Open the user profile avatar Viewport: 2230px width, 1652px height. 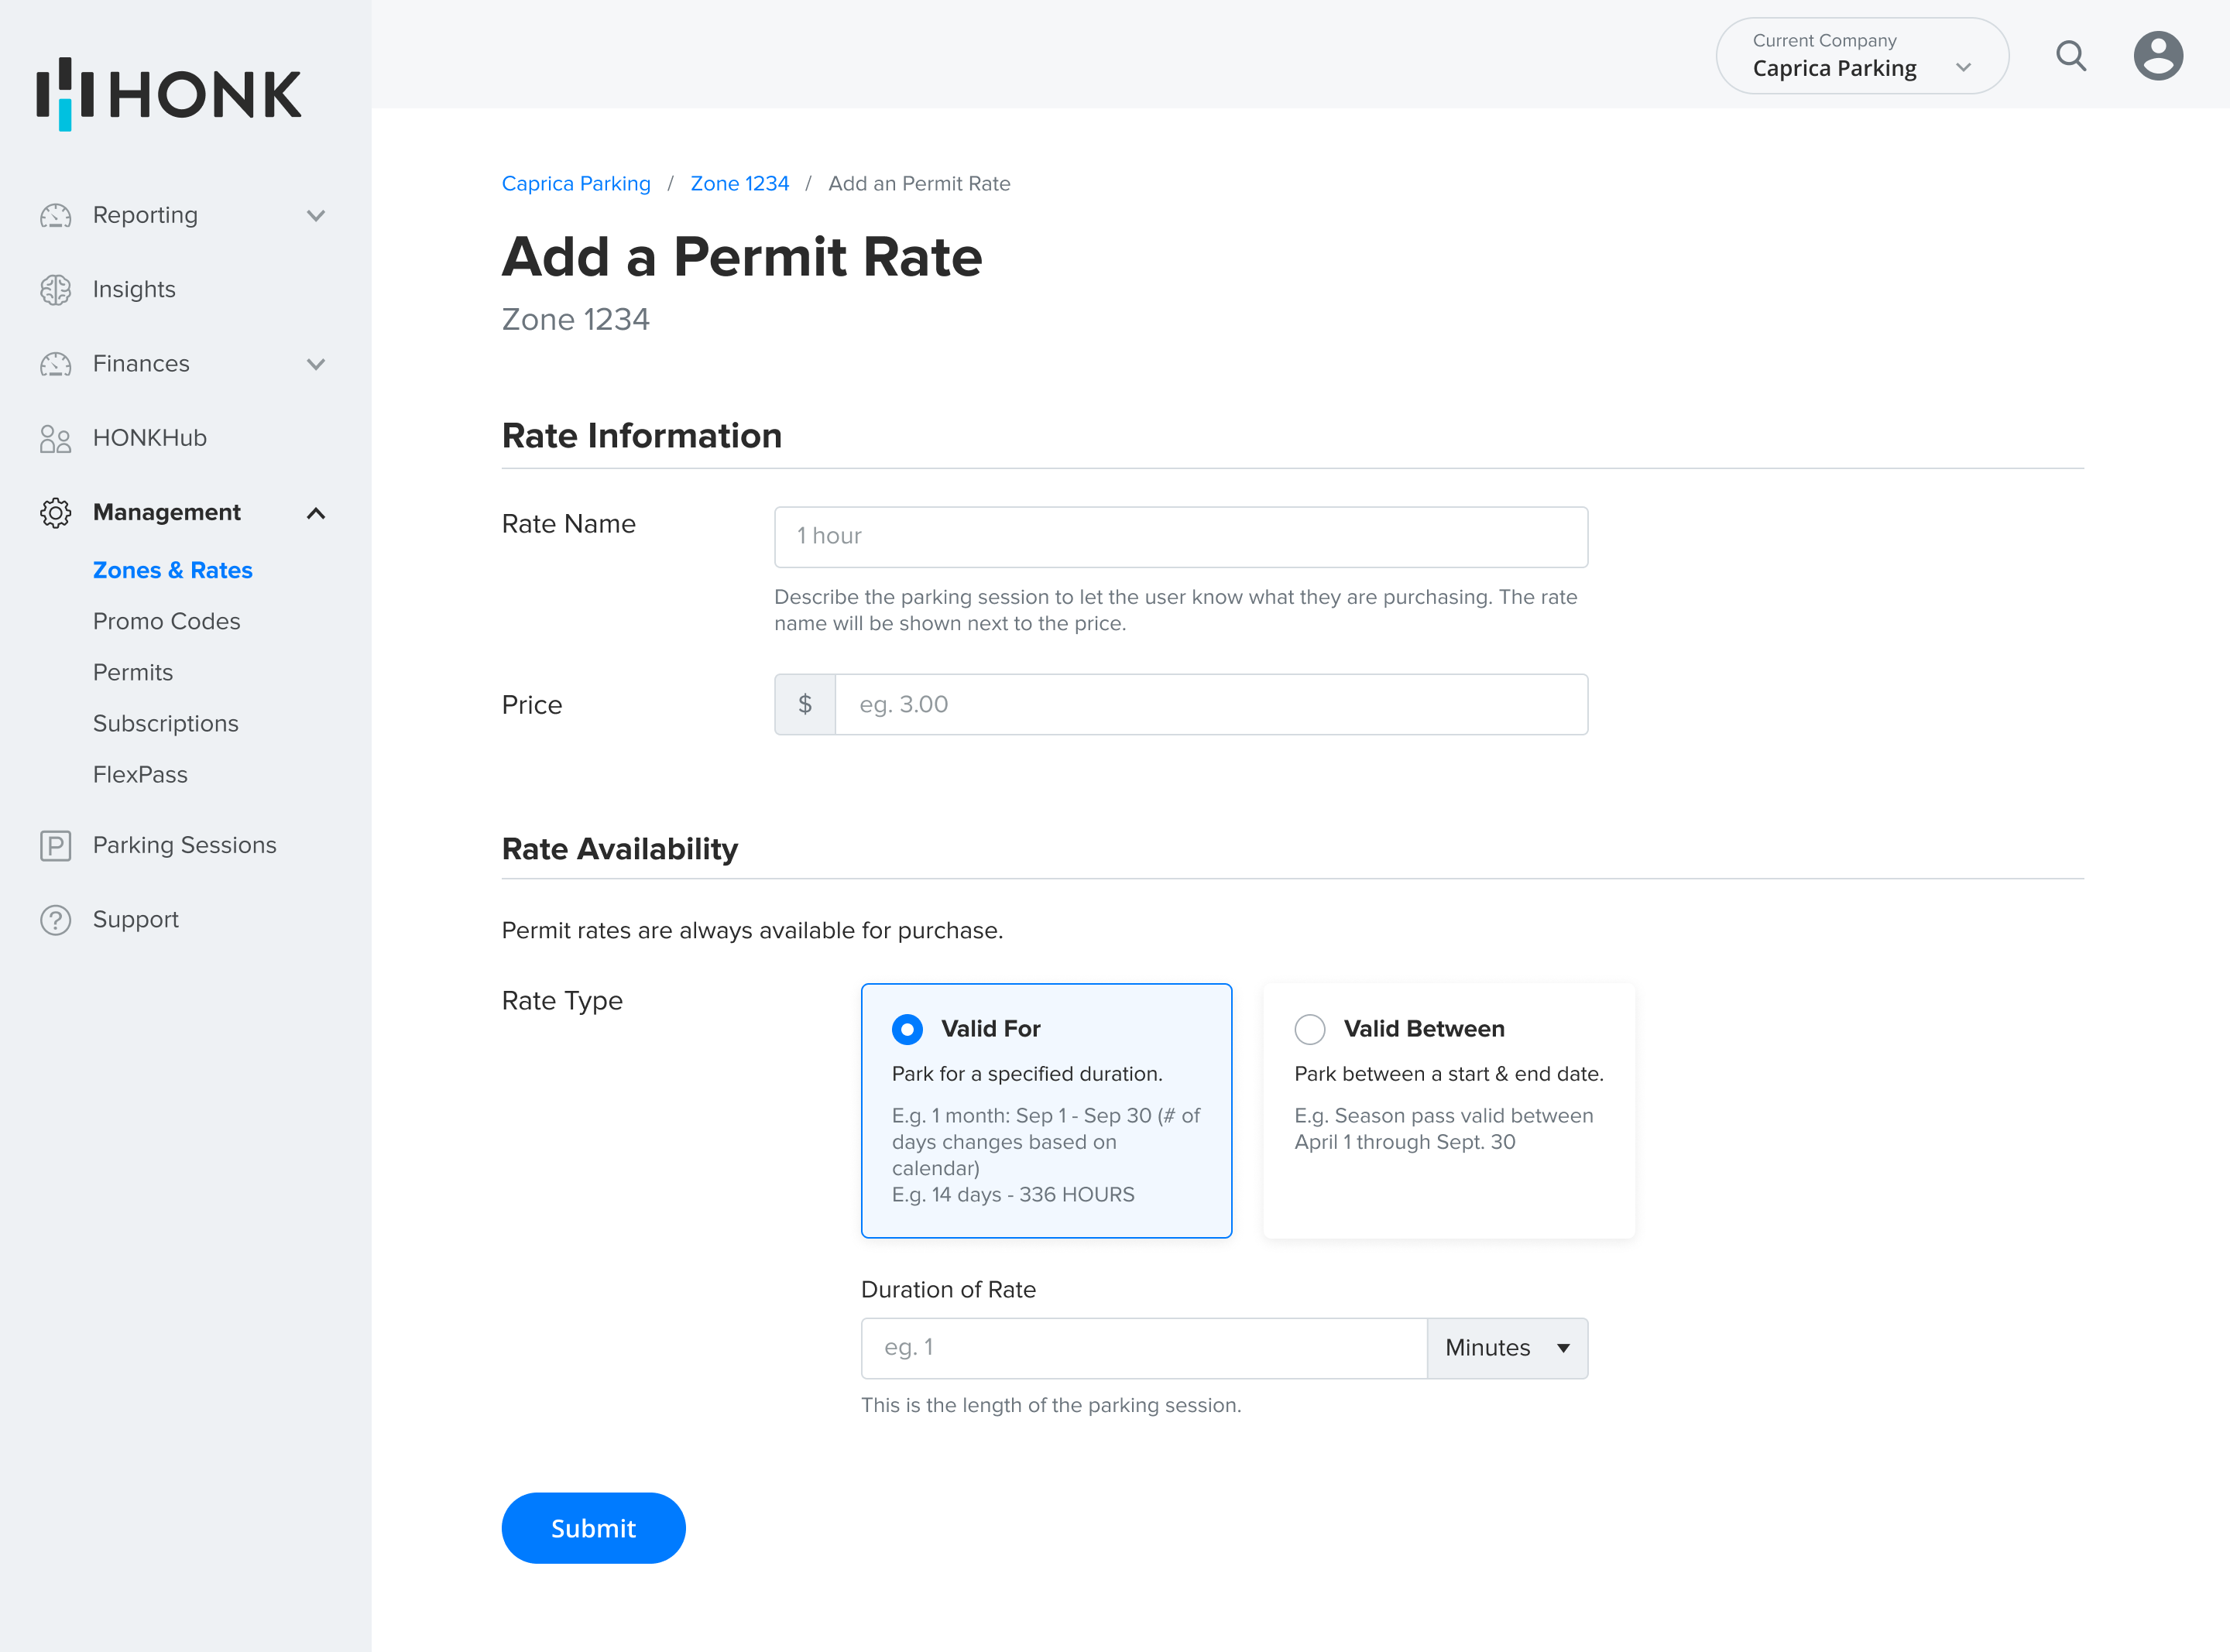click(x=2157, y=56)
